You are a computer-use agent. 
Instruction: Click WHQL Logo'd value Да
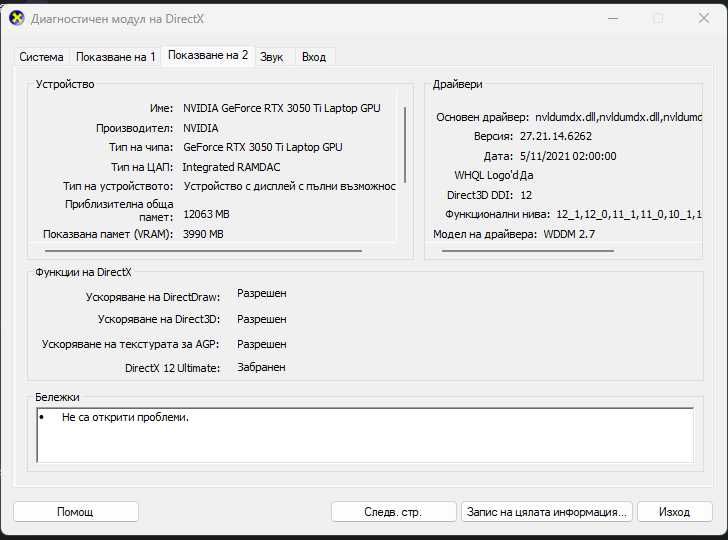coord(526,176)
